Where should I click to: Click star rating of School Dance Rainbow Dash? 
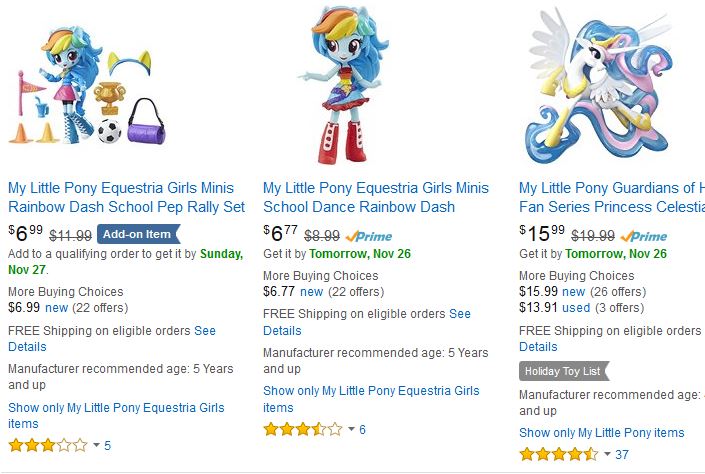pyautogui.click(x=303, y=429)
